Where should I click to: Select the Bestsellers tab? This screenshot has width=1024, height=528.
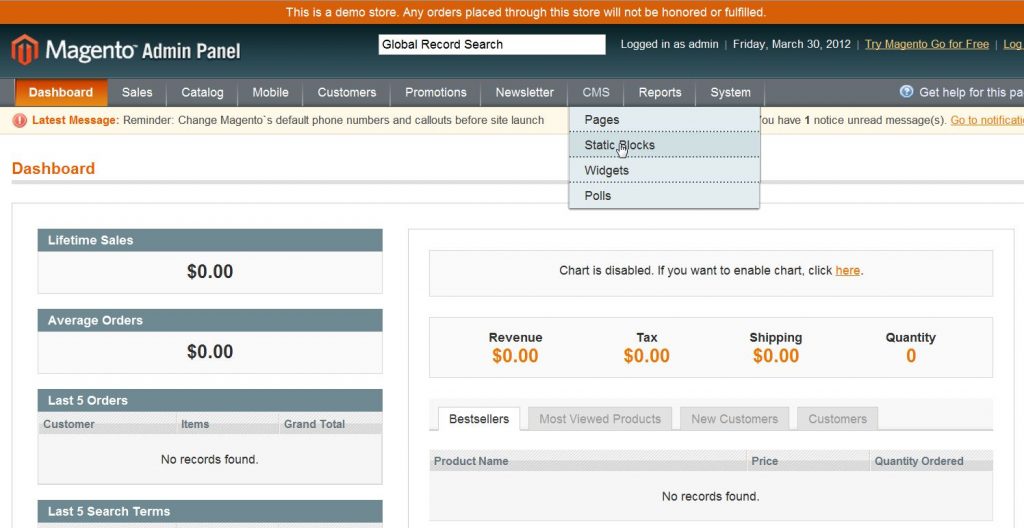coord(478,419)
